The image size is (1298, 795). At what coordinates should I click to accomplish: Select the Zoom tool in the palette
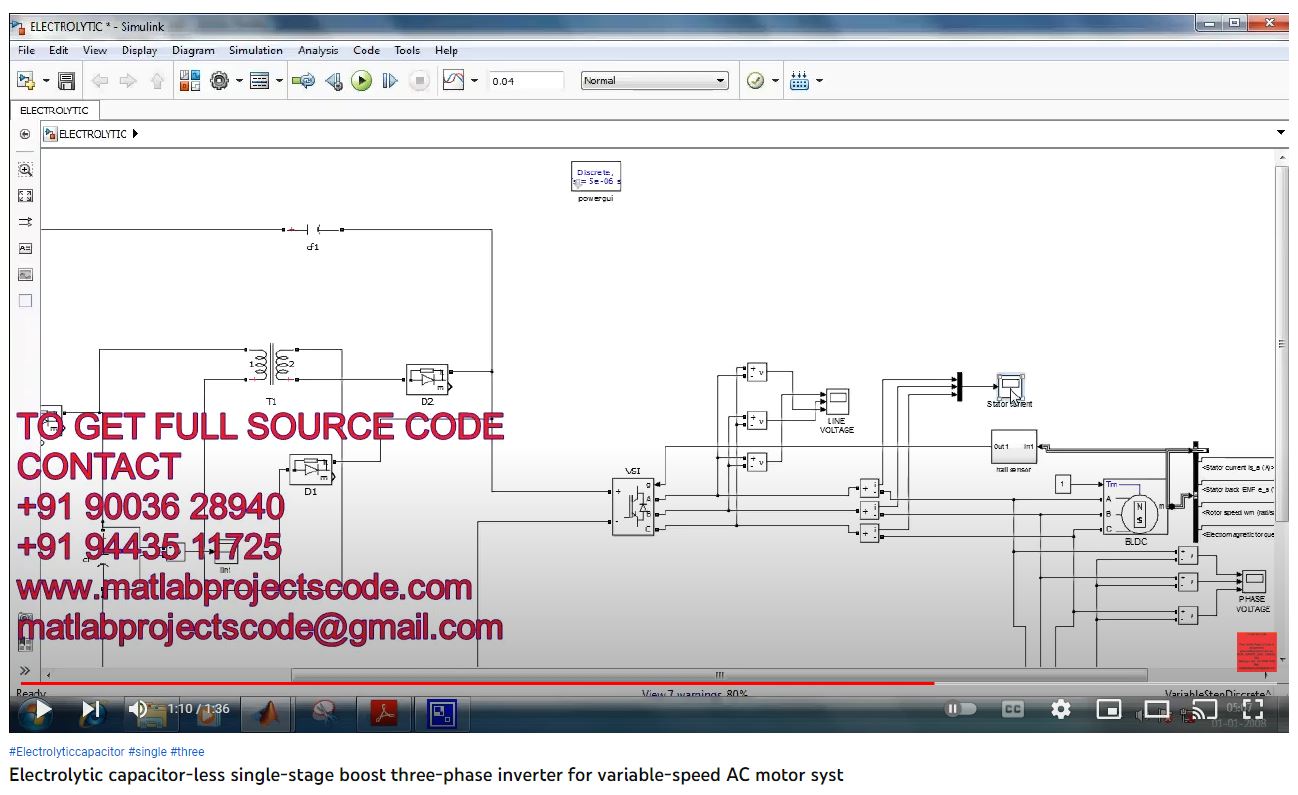(26, 170)
